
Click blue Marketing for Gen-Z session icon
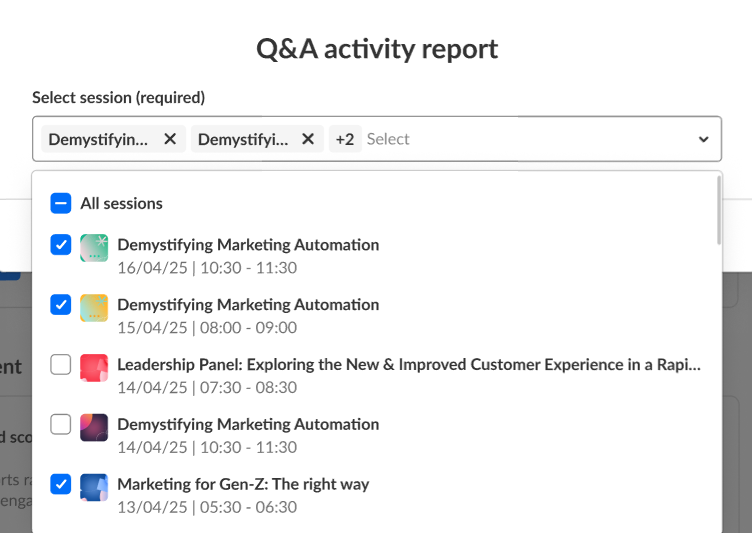coord(94,488)
